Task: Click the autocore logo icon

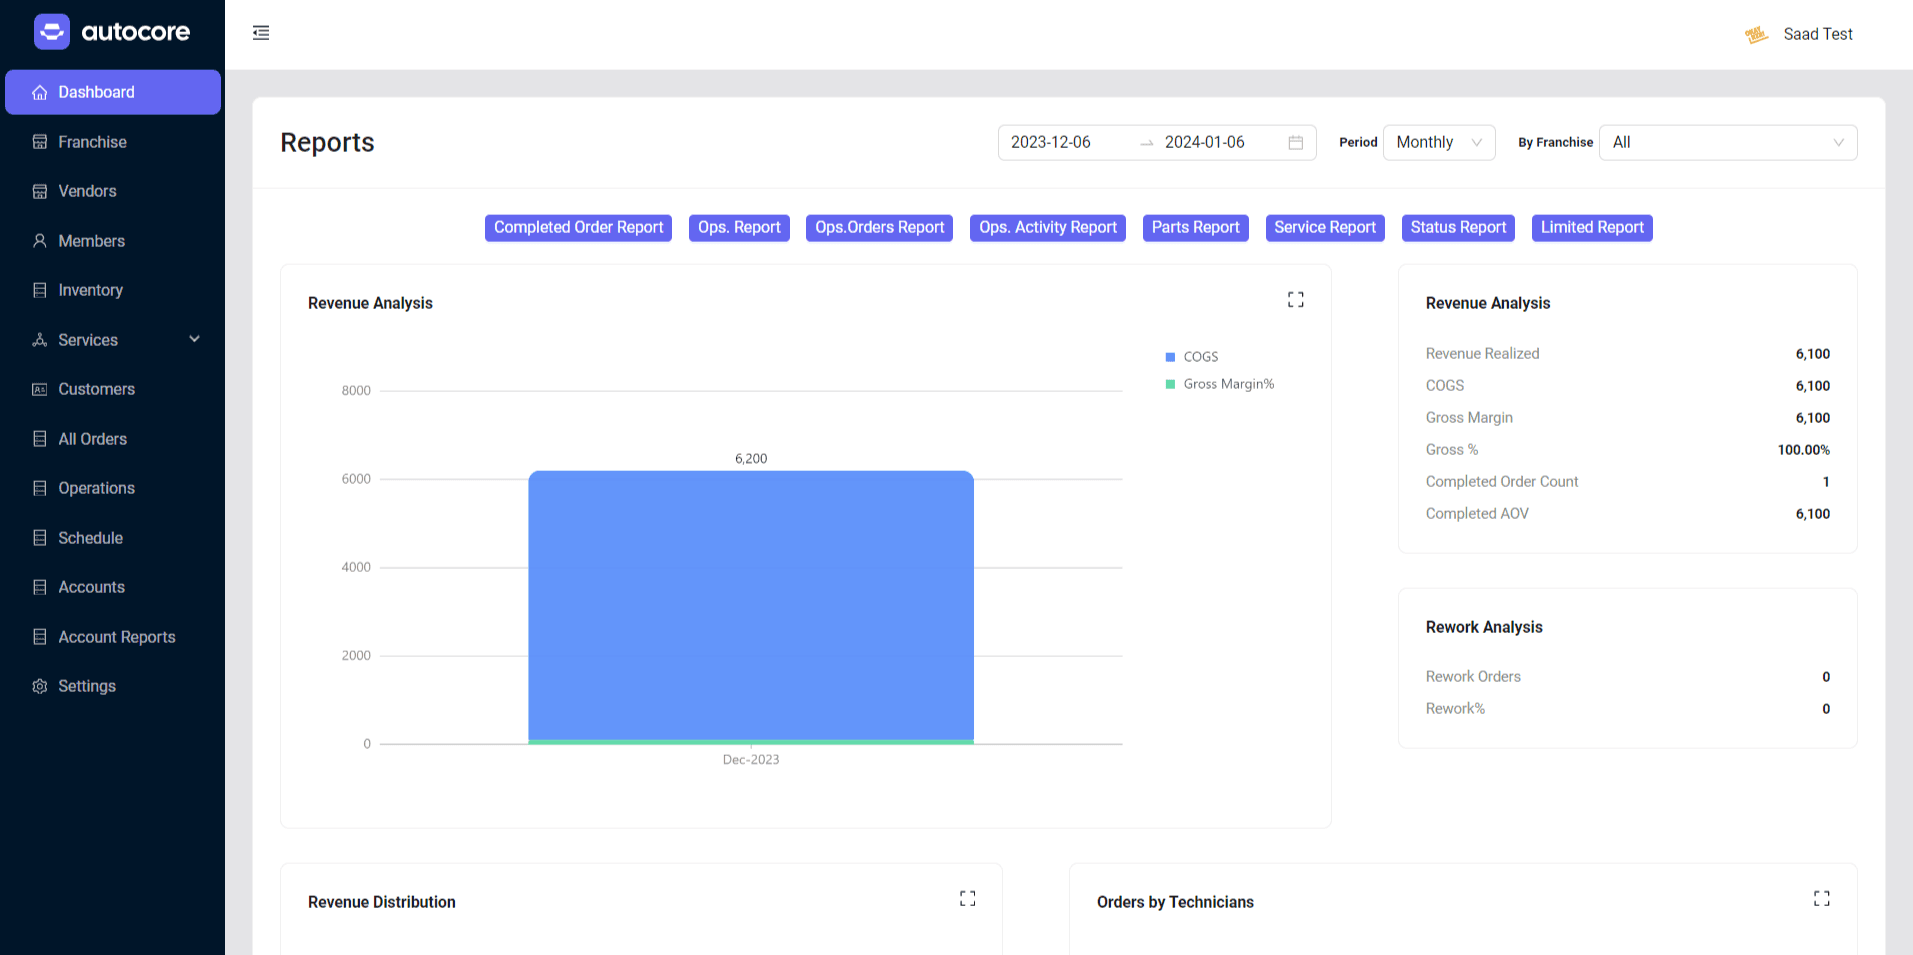Action: coord(52,32)
